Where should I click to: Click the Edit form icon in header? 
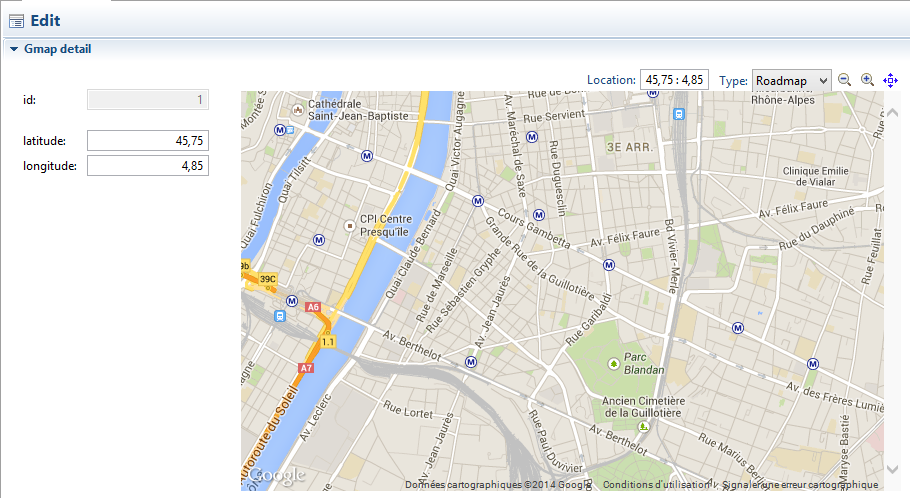pyautogui.click(x=16, y=20)
